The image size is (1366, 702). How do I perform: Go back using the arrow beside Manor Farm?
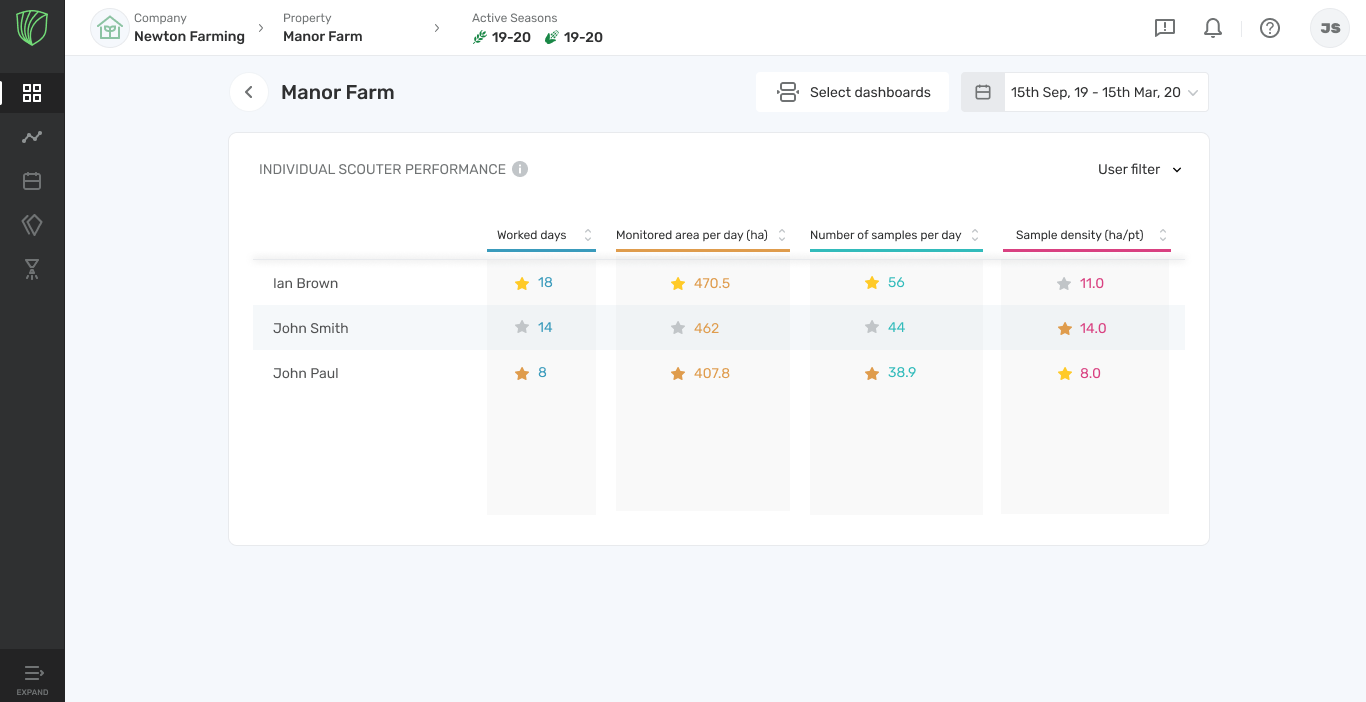tap(249, 92)
